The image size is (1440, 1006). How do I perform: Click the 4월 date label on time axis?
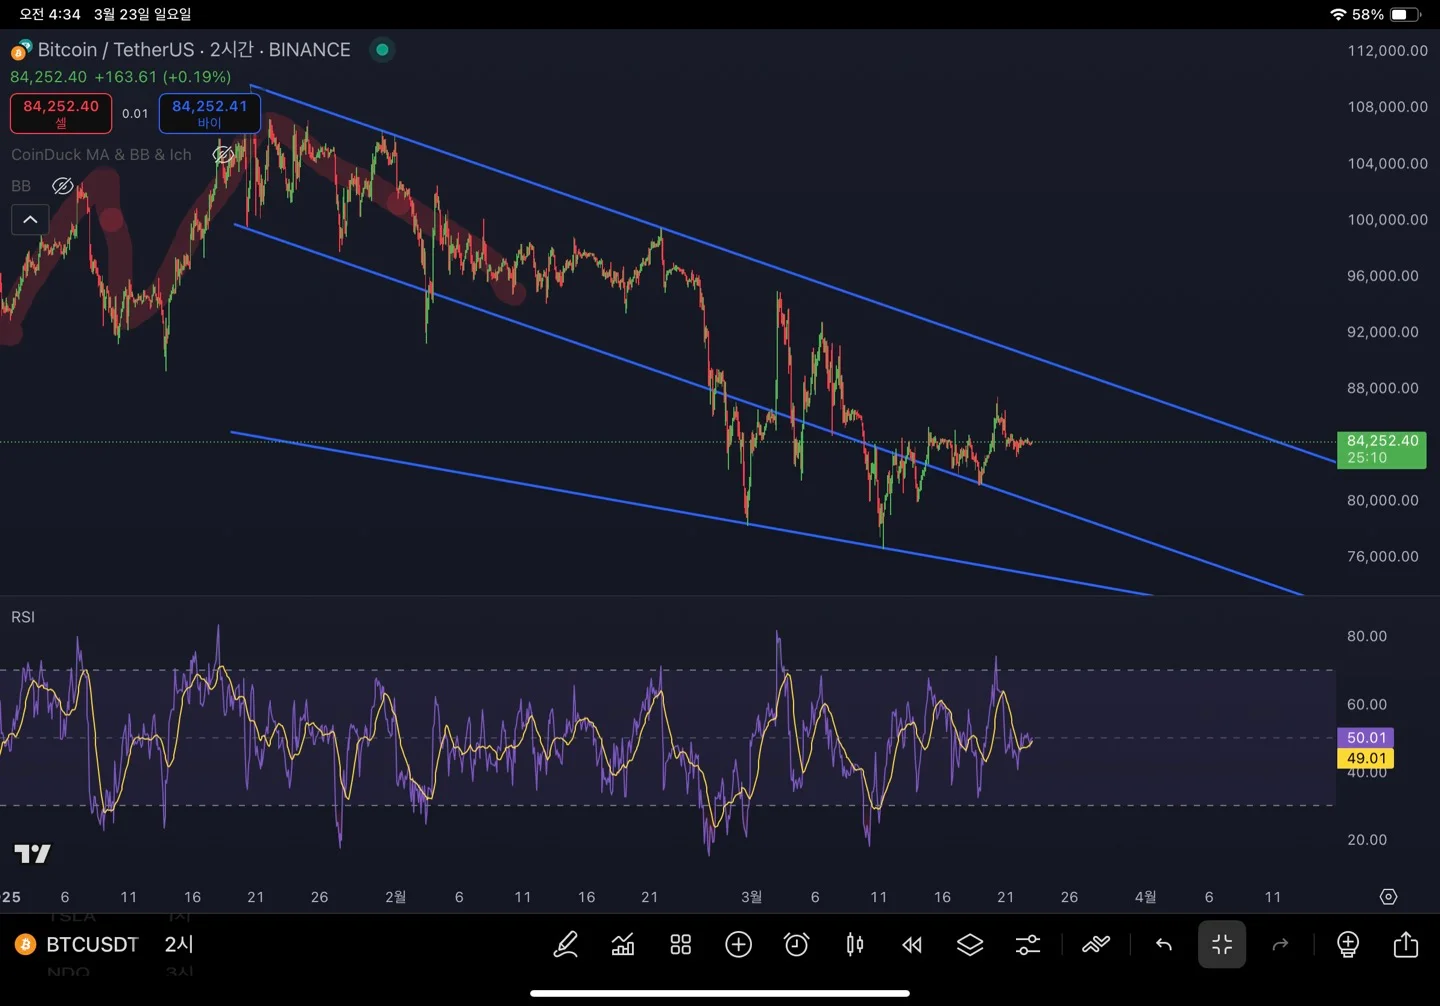[1145, 897]
